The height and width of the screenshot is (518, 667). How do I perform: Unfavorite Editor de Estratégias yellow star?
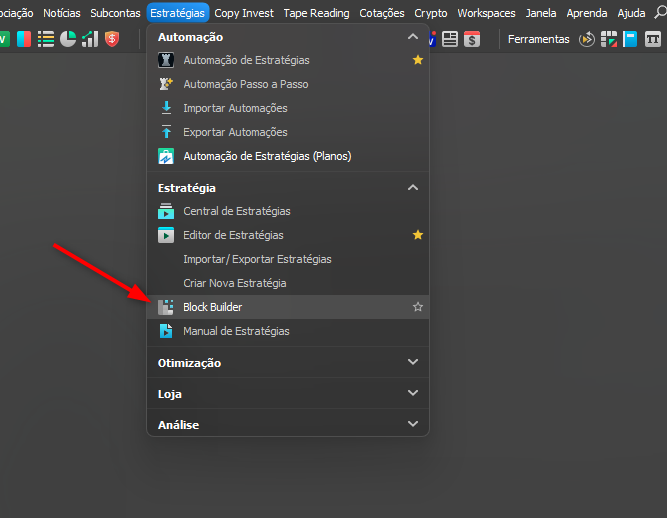[x=418, y=235]
